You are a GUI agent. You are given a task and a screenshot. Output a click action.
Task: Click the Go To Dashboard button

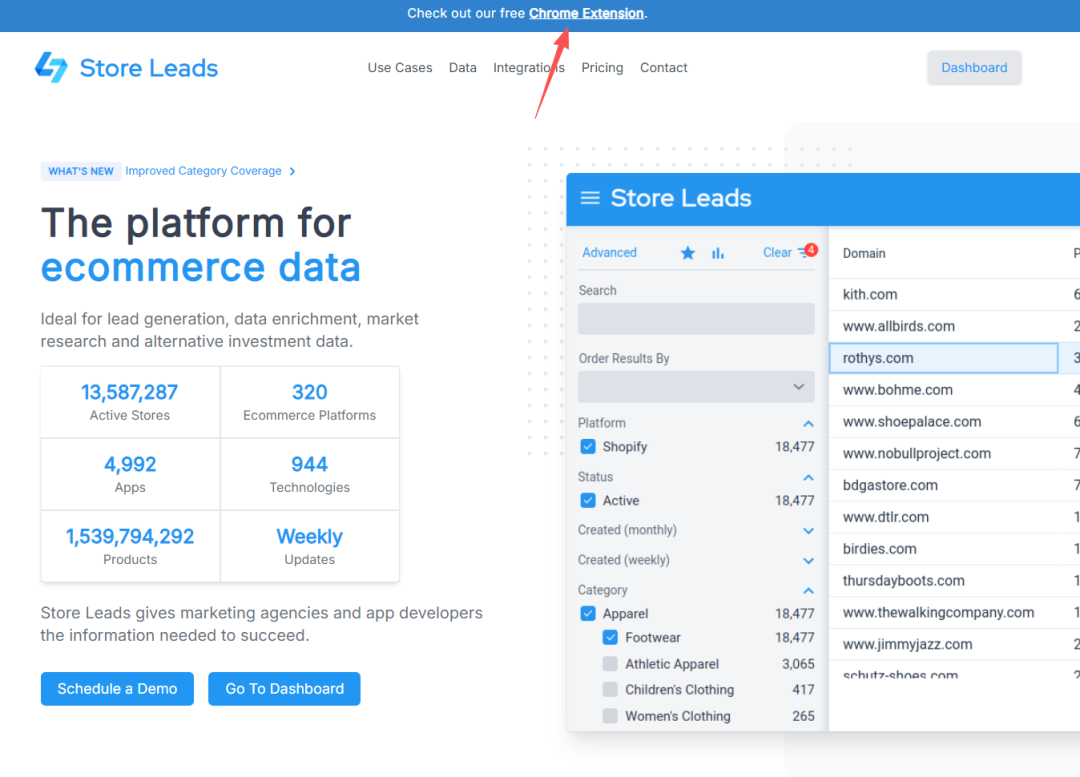point(284,689)
